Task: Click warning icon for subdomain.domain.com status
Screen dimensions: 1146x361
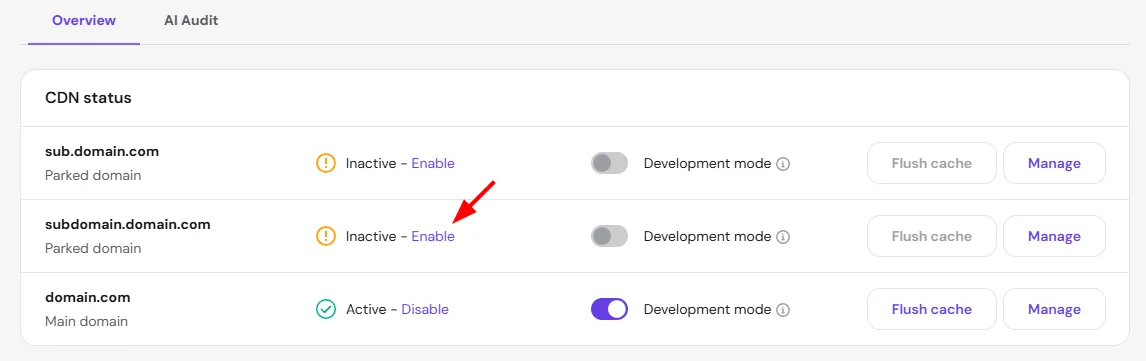Action: click(325, 236)
